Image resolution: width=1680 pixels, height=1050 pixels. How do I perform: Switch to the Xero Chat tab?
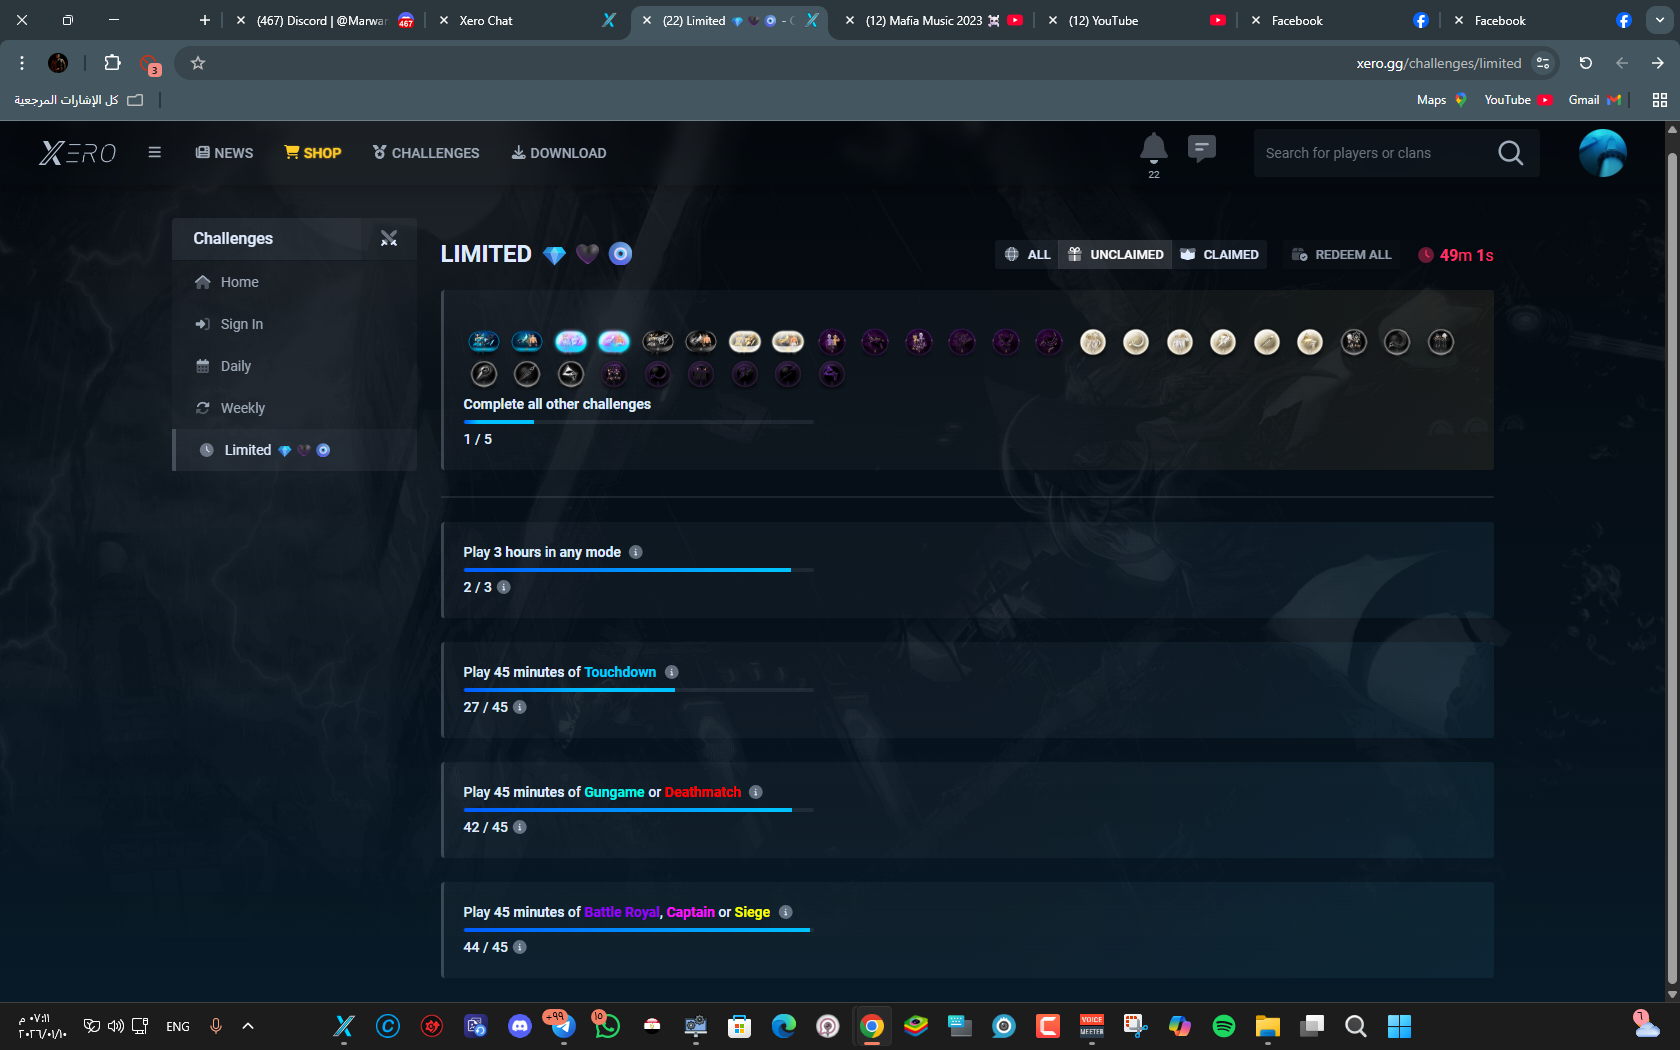pyautogui.click(x=487, y=20)
